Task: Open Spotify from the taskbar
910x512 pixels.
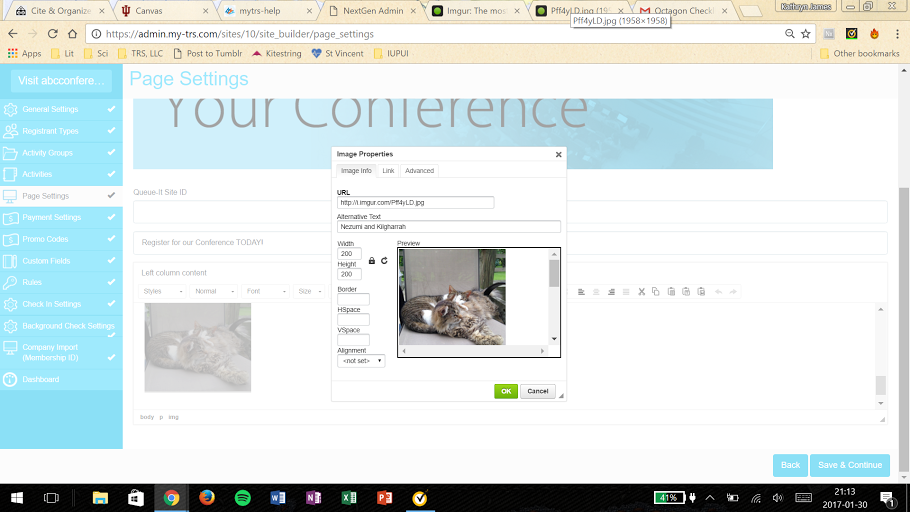Action: click(x=243, y=497)
